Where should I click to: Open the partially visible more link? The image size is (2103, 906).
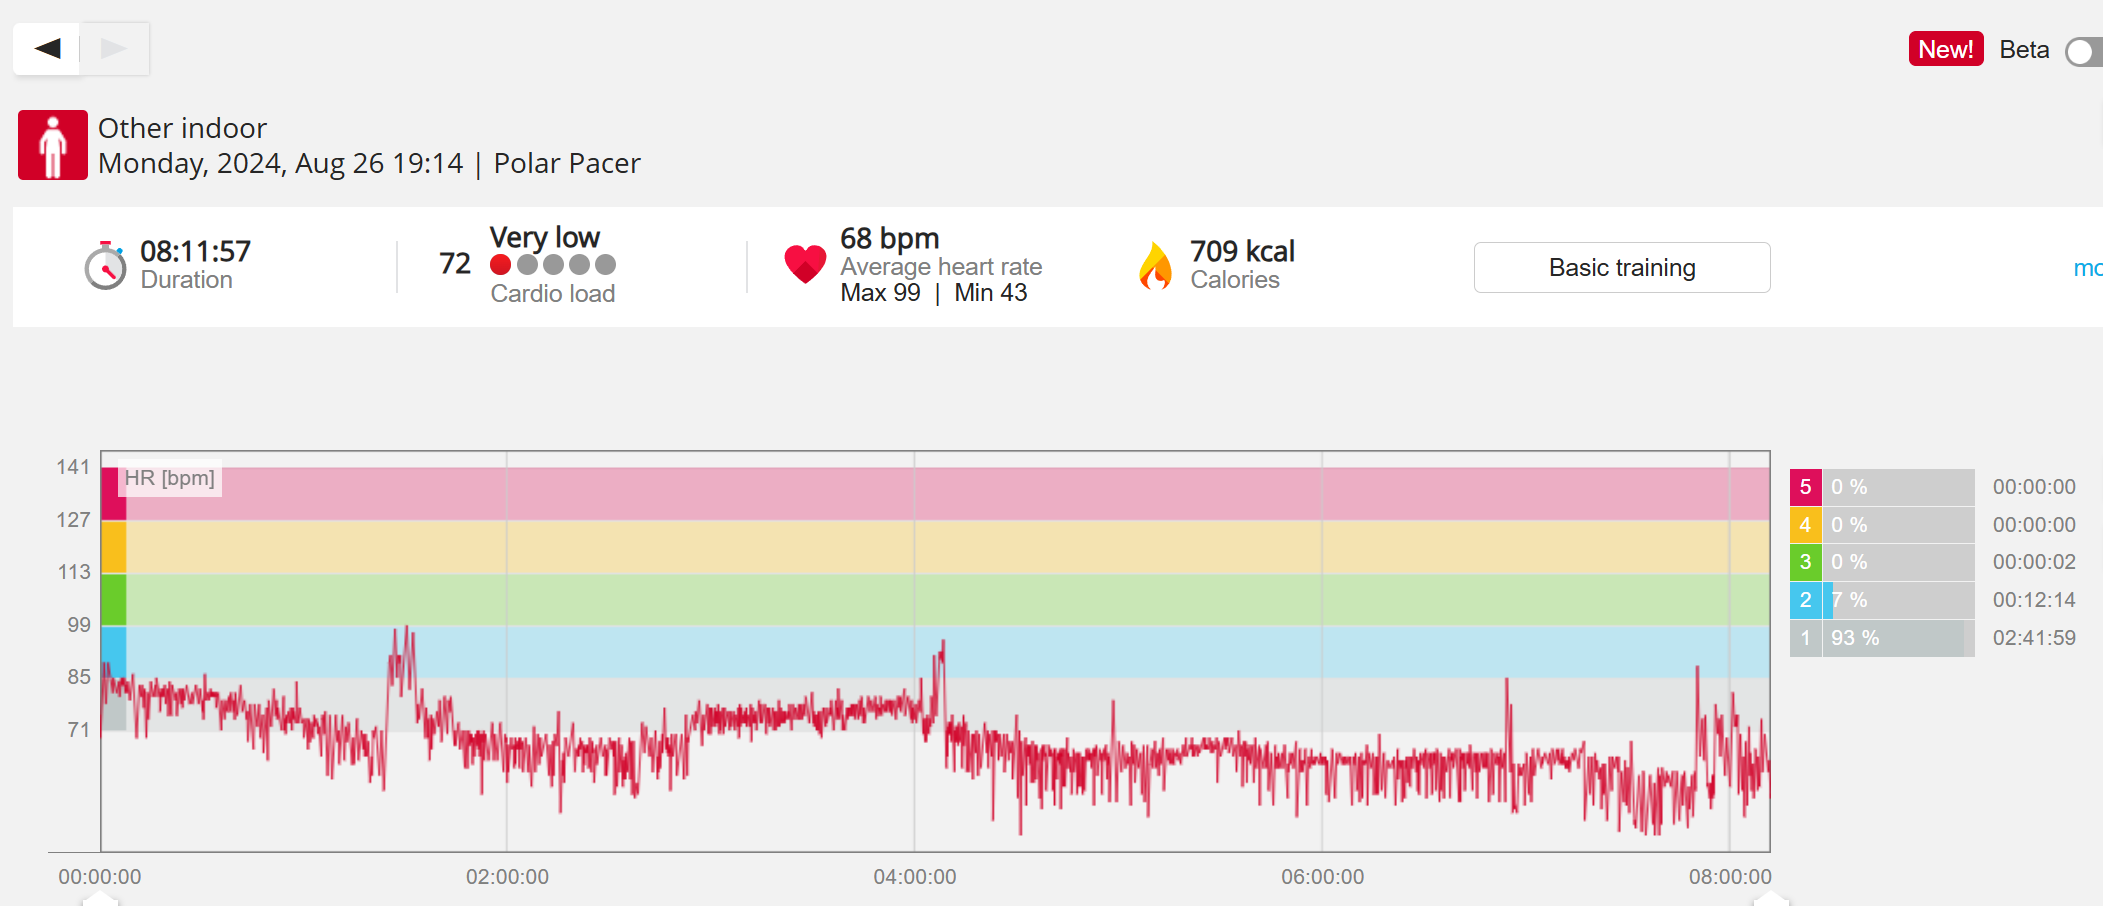tap(2087, 268)
